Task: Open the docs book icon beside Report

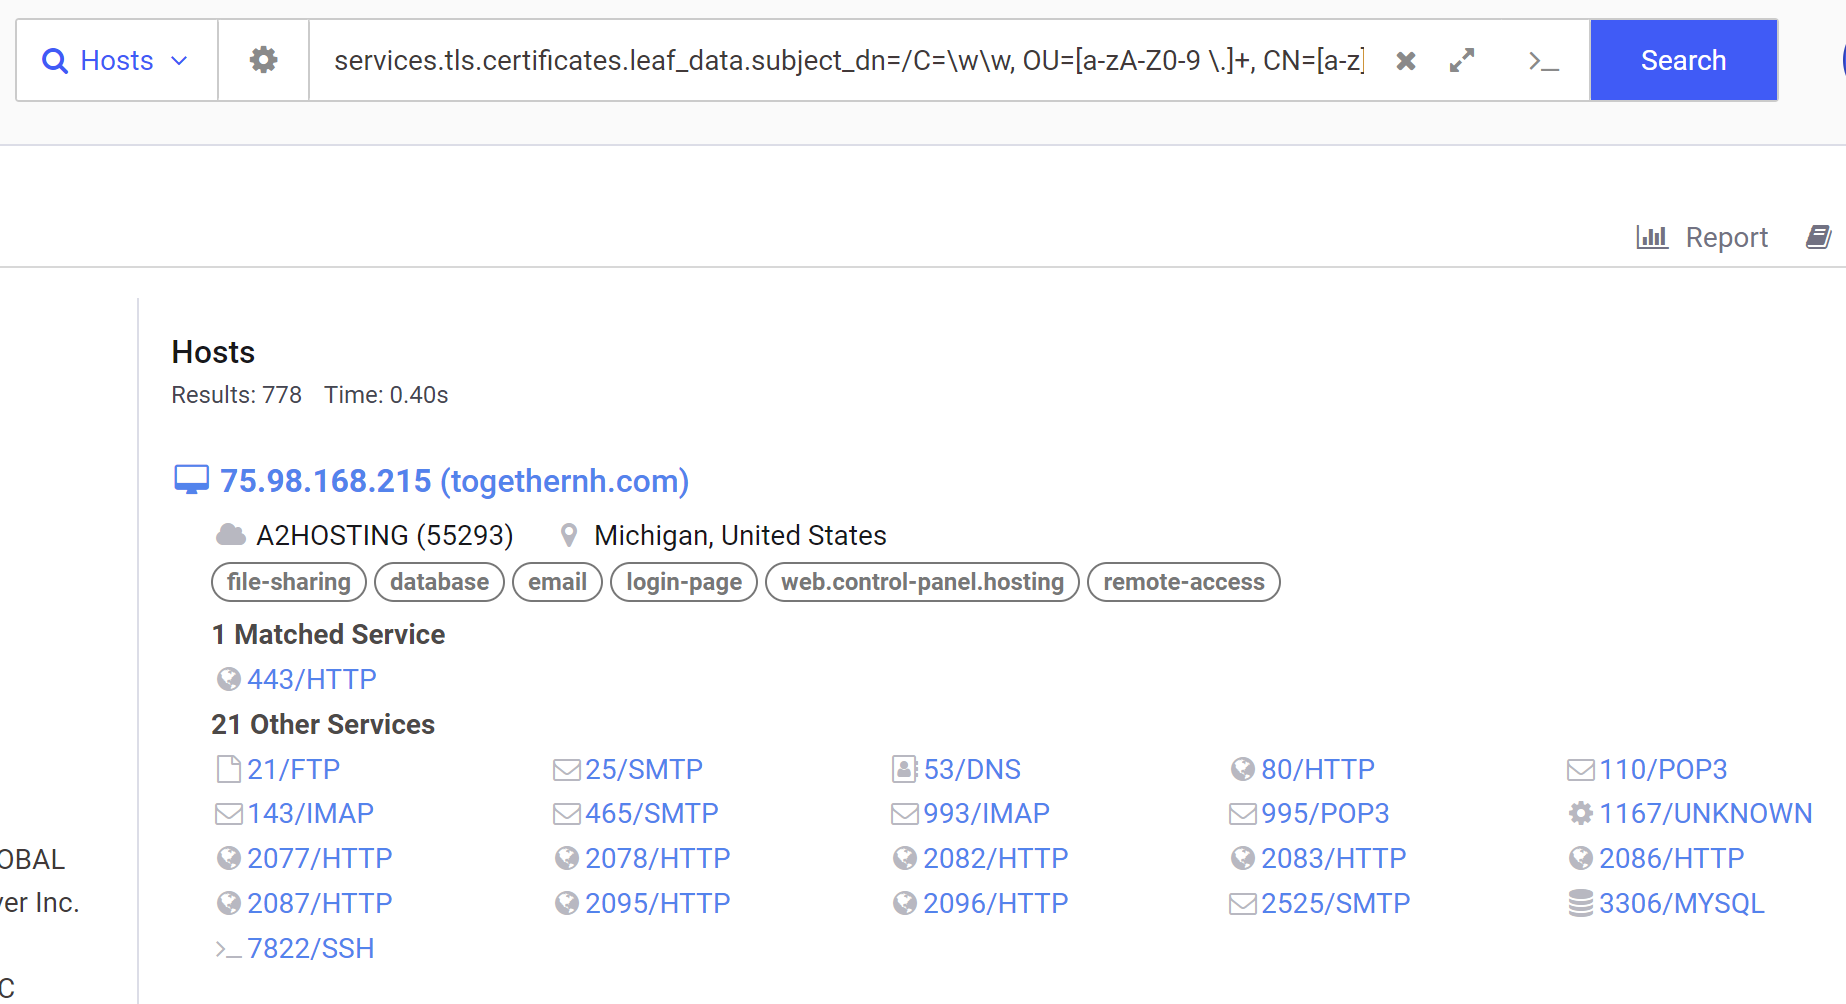Action: [x=1818, y=237]
